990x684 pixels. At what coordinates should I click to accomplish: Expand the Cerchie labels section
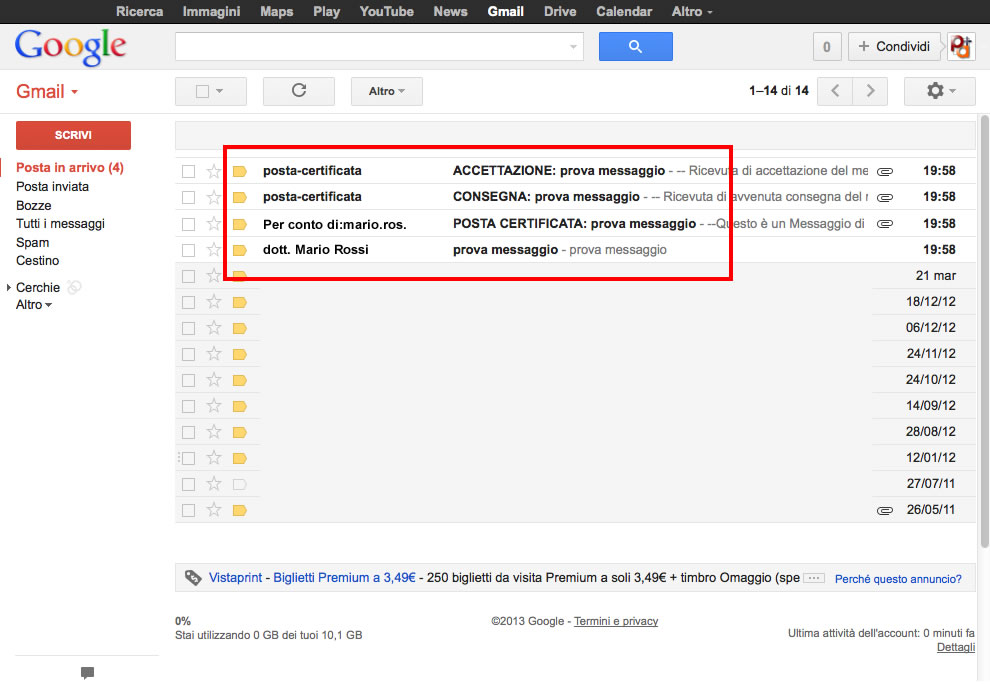tap(9, 288)
